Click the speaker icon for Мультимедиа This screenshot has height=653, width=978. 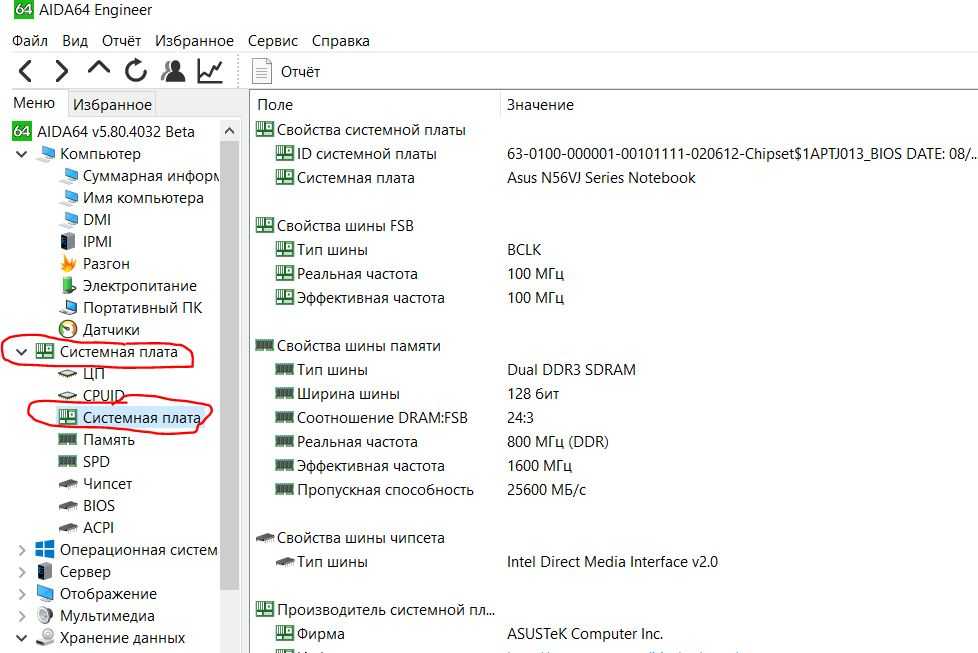click(45, 616)
